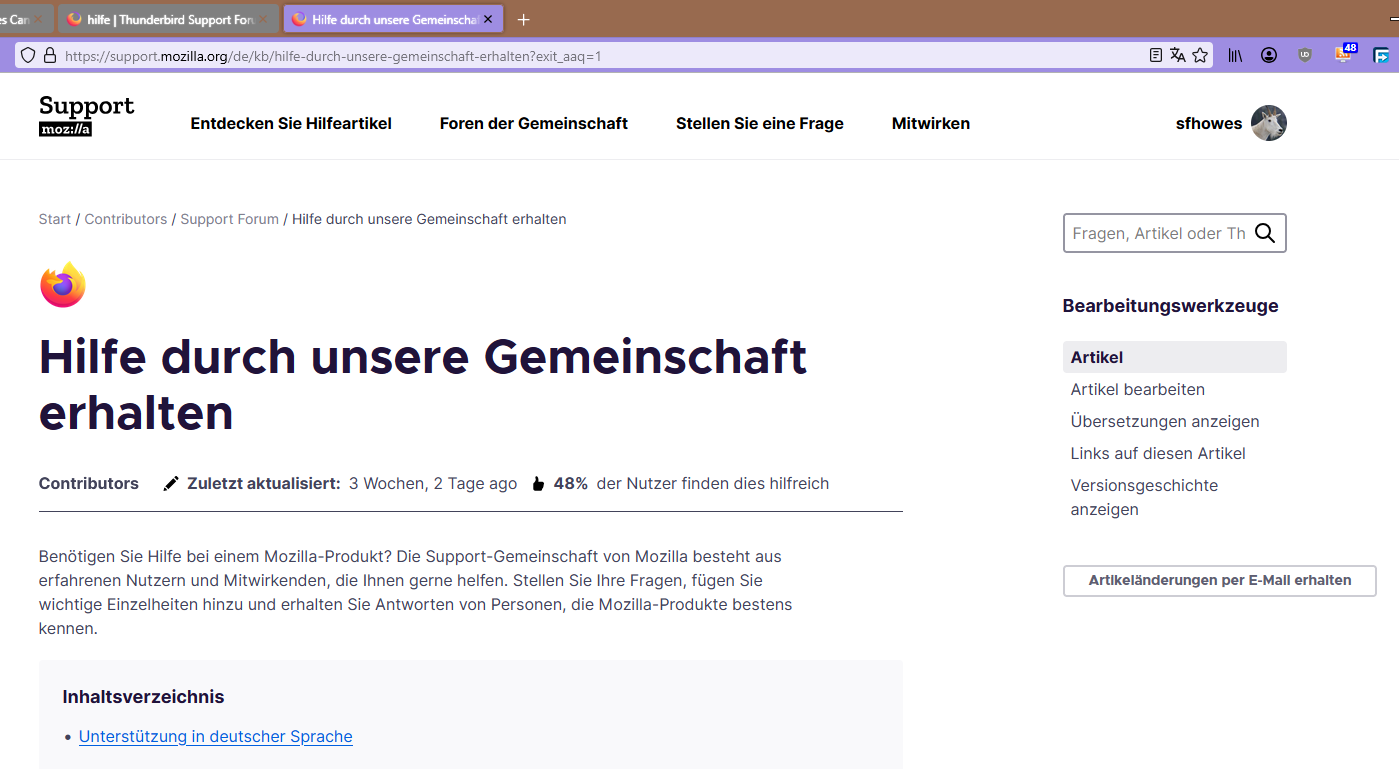Open the Entdecken Sie Hilfeartikel menu
This screenshot has width=1399, height=769.
pyautogui.click(x=291, y=123)
